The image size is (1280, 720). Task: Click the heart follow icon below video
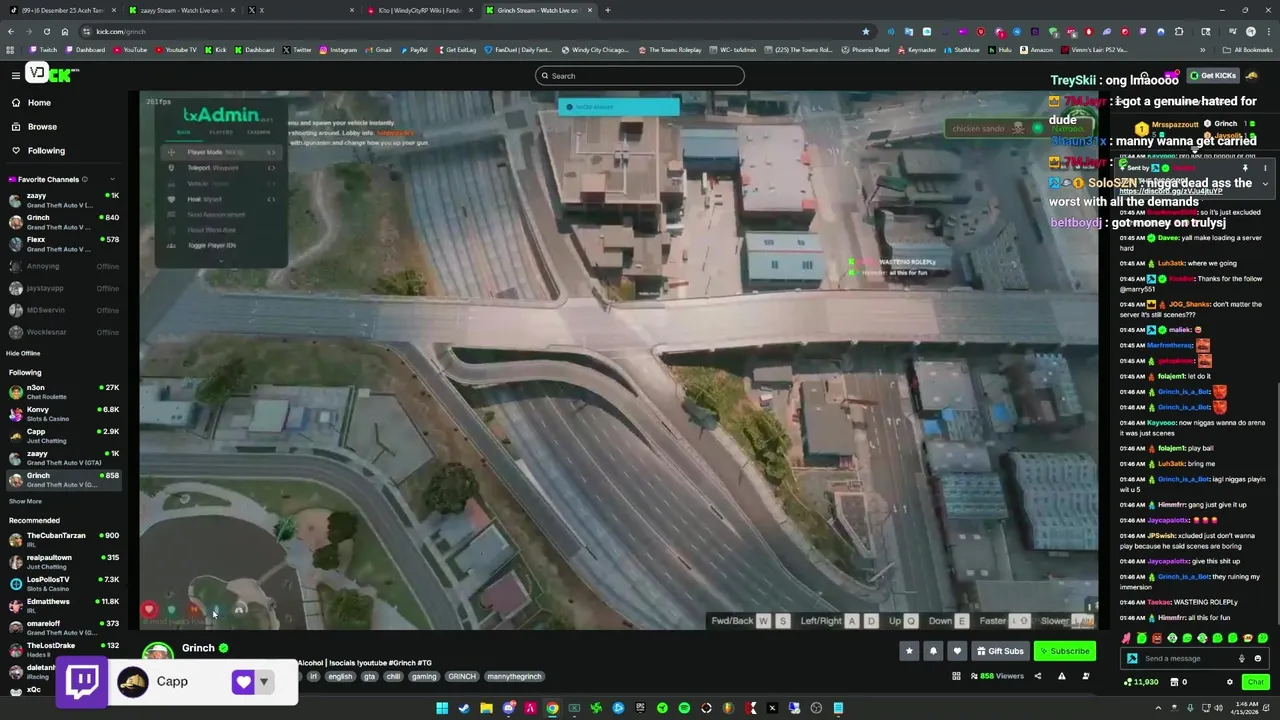click(x=957, y=651)
